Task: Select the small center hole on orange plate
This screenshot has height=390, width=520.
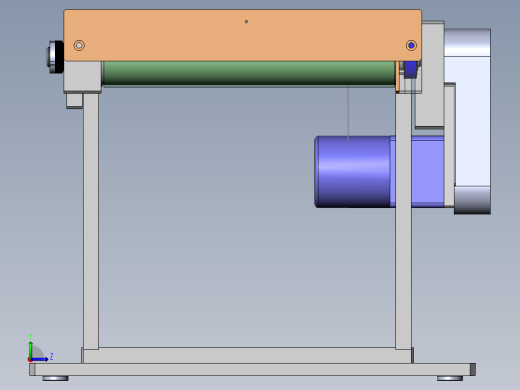Action: click(x=246, y=22)
